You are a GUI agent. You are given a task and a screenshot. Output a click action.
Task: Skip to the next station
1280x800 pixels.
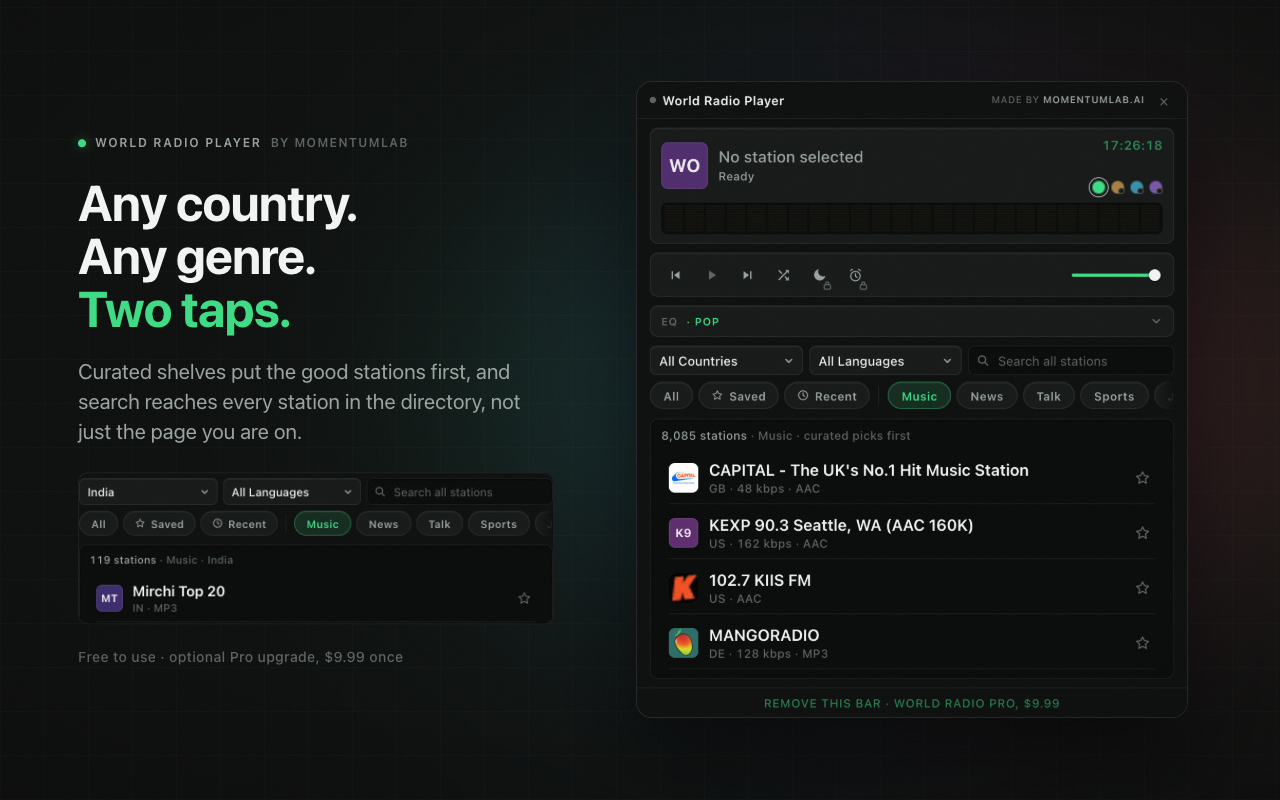(747, 275)
